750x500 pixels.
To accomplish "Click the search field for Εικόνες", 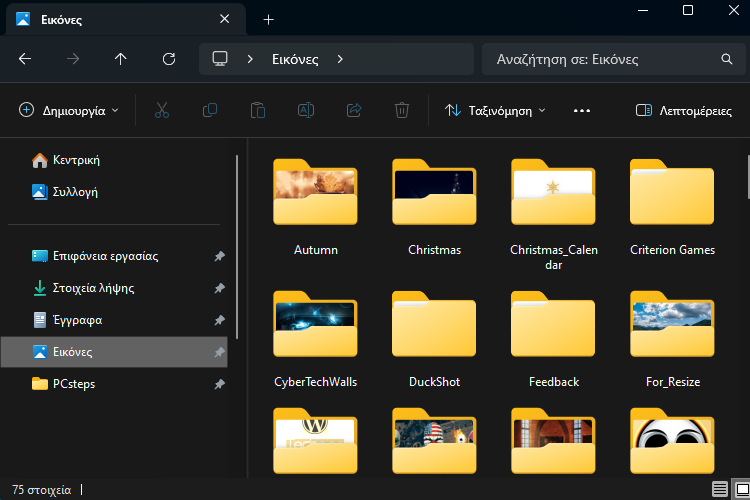I will tap(614, 59).
